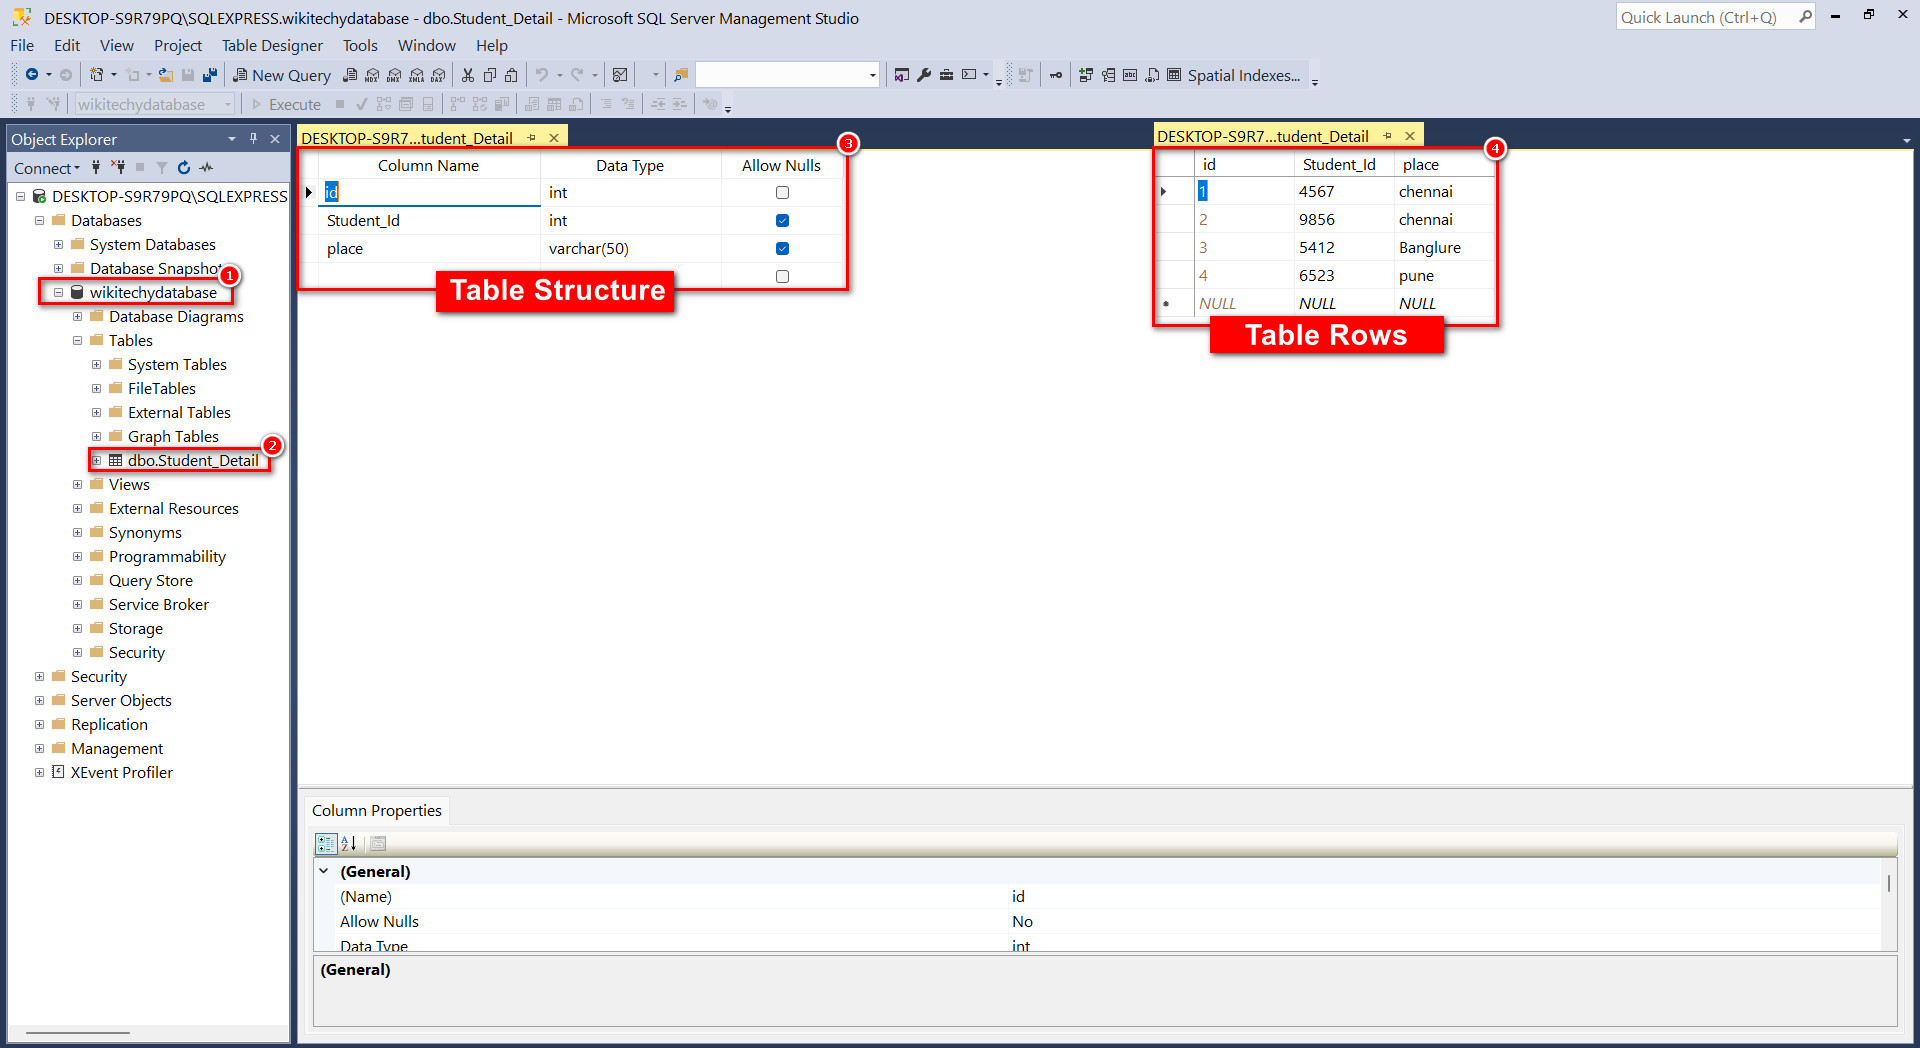Image resolution: width=1920 pixels, height=1048 pixels.
Task: Pin the Object Explorer panel
Action: click(x=253, y=139)
